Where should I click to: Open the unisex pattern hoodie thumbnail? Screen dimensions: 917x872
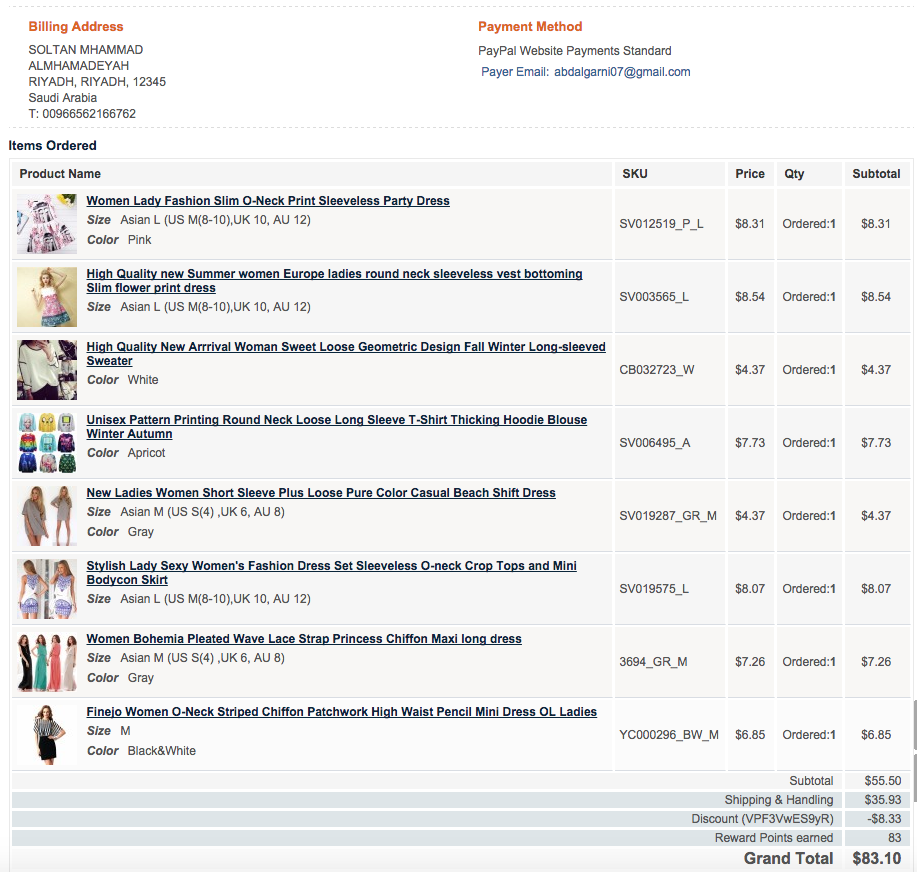[47, 443]
